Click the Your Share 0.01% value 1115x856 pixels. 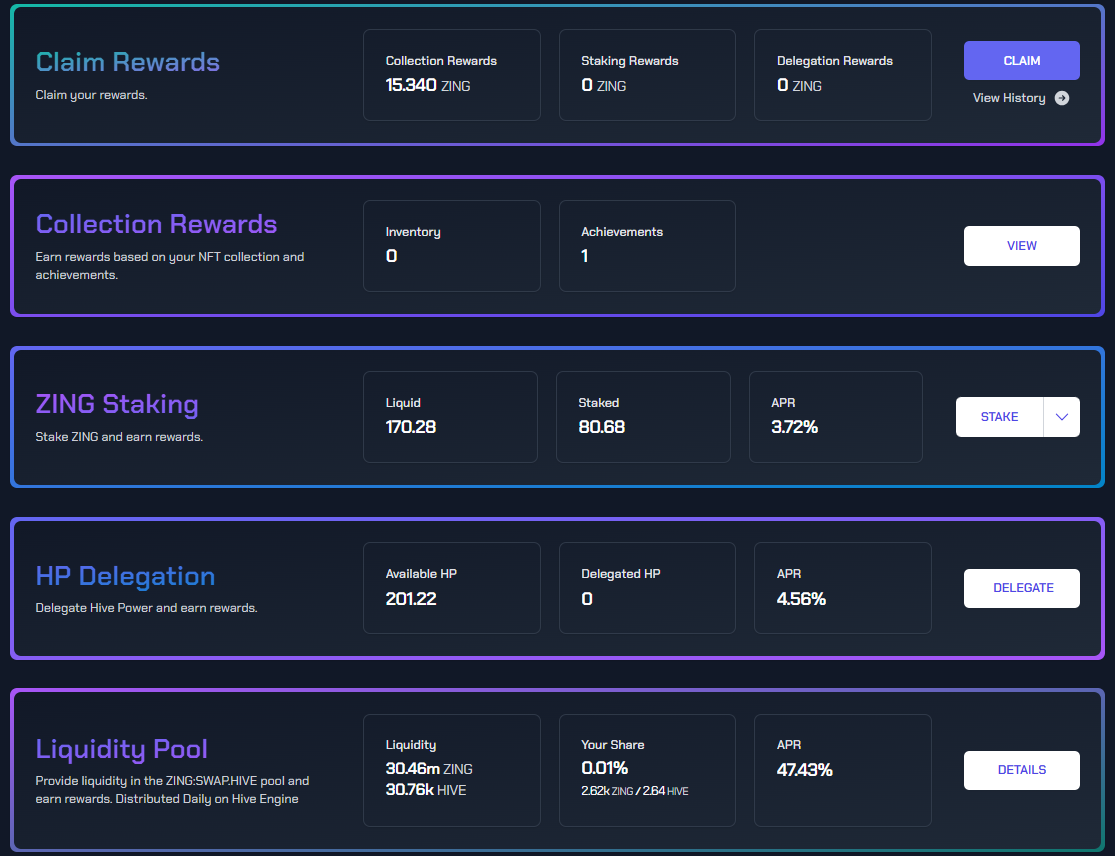pos(604,768)
